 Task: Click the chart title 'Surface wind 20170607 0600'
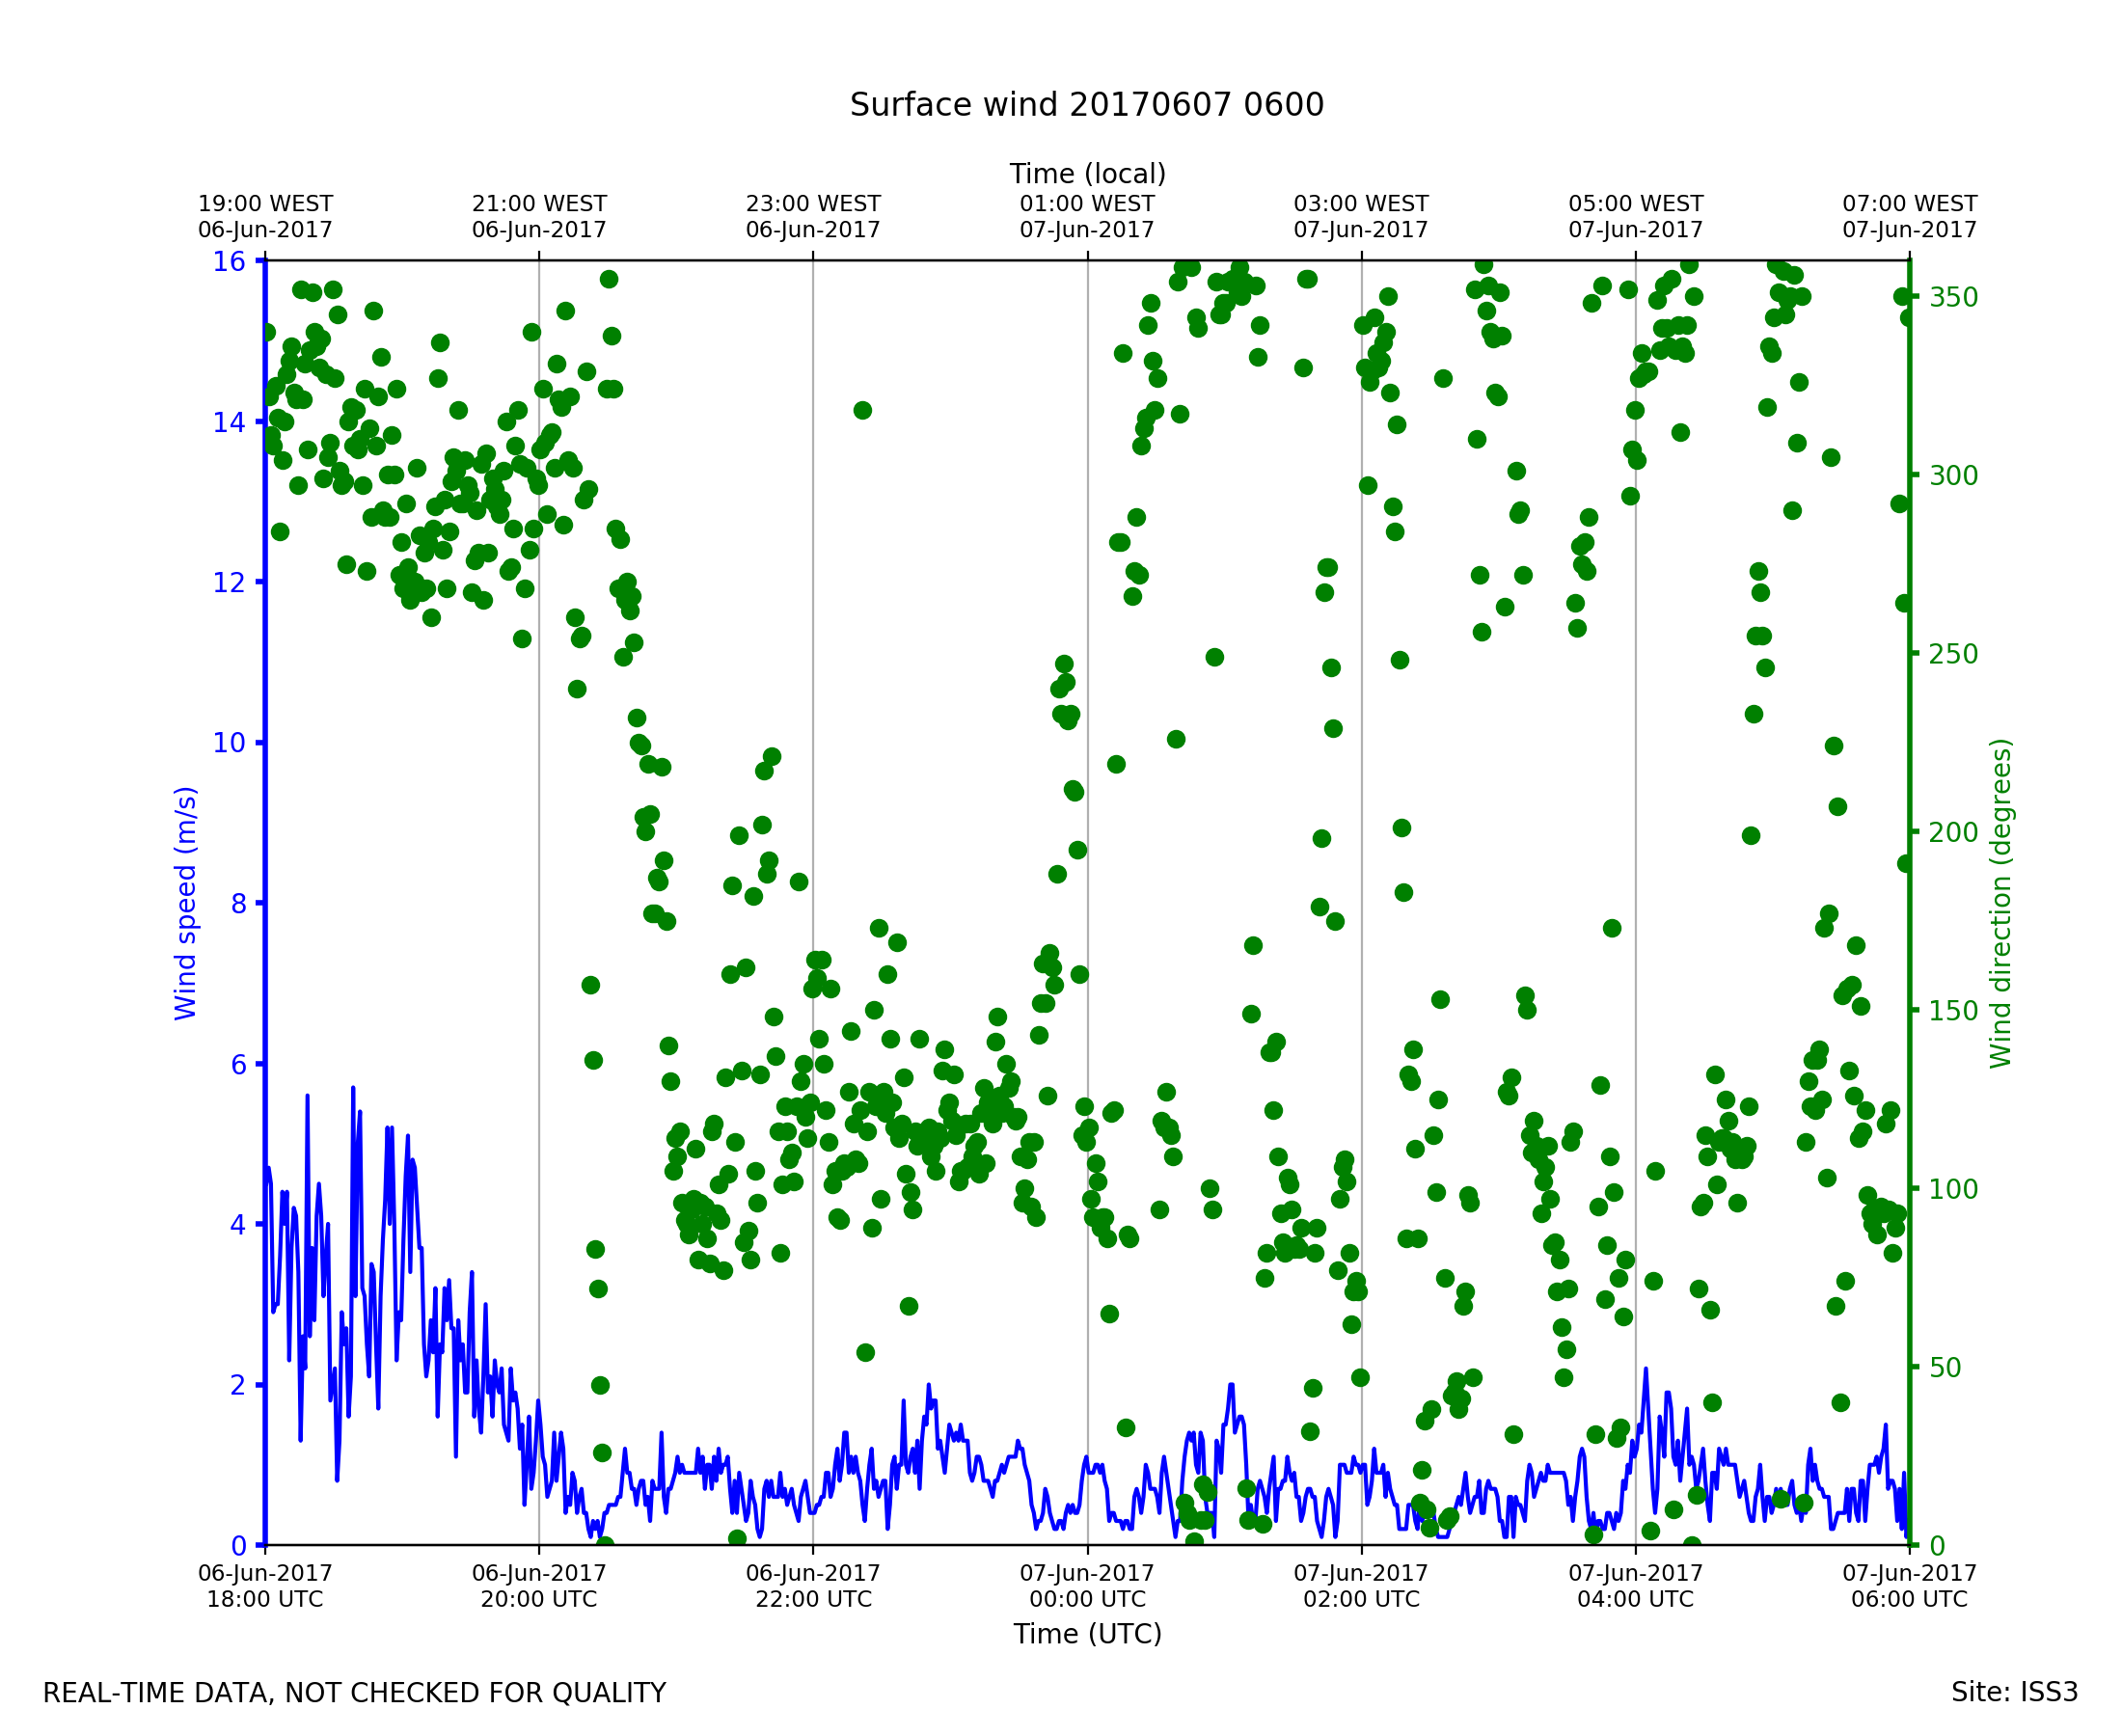(1086, 105)
